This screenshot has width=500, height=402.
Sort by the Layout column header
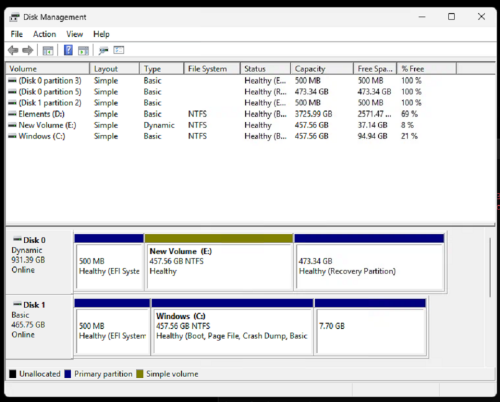pos(115,69)
